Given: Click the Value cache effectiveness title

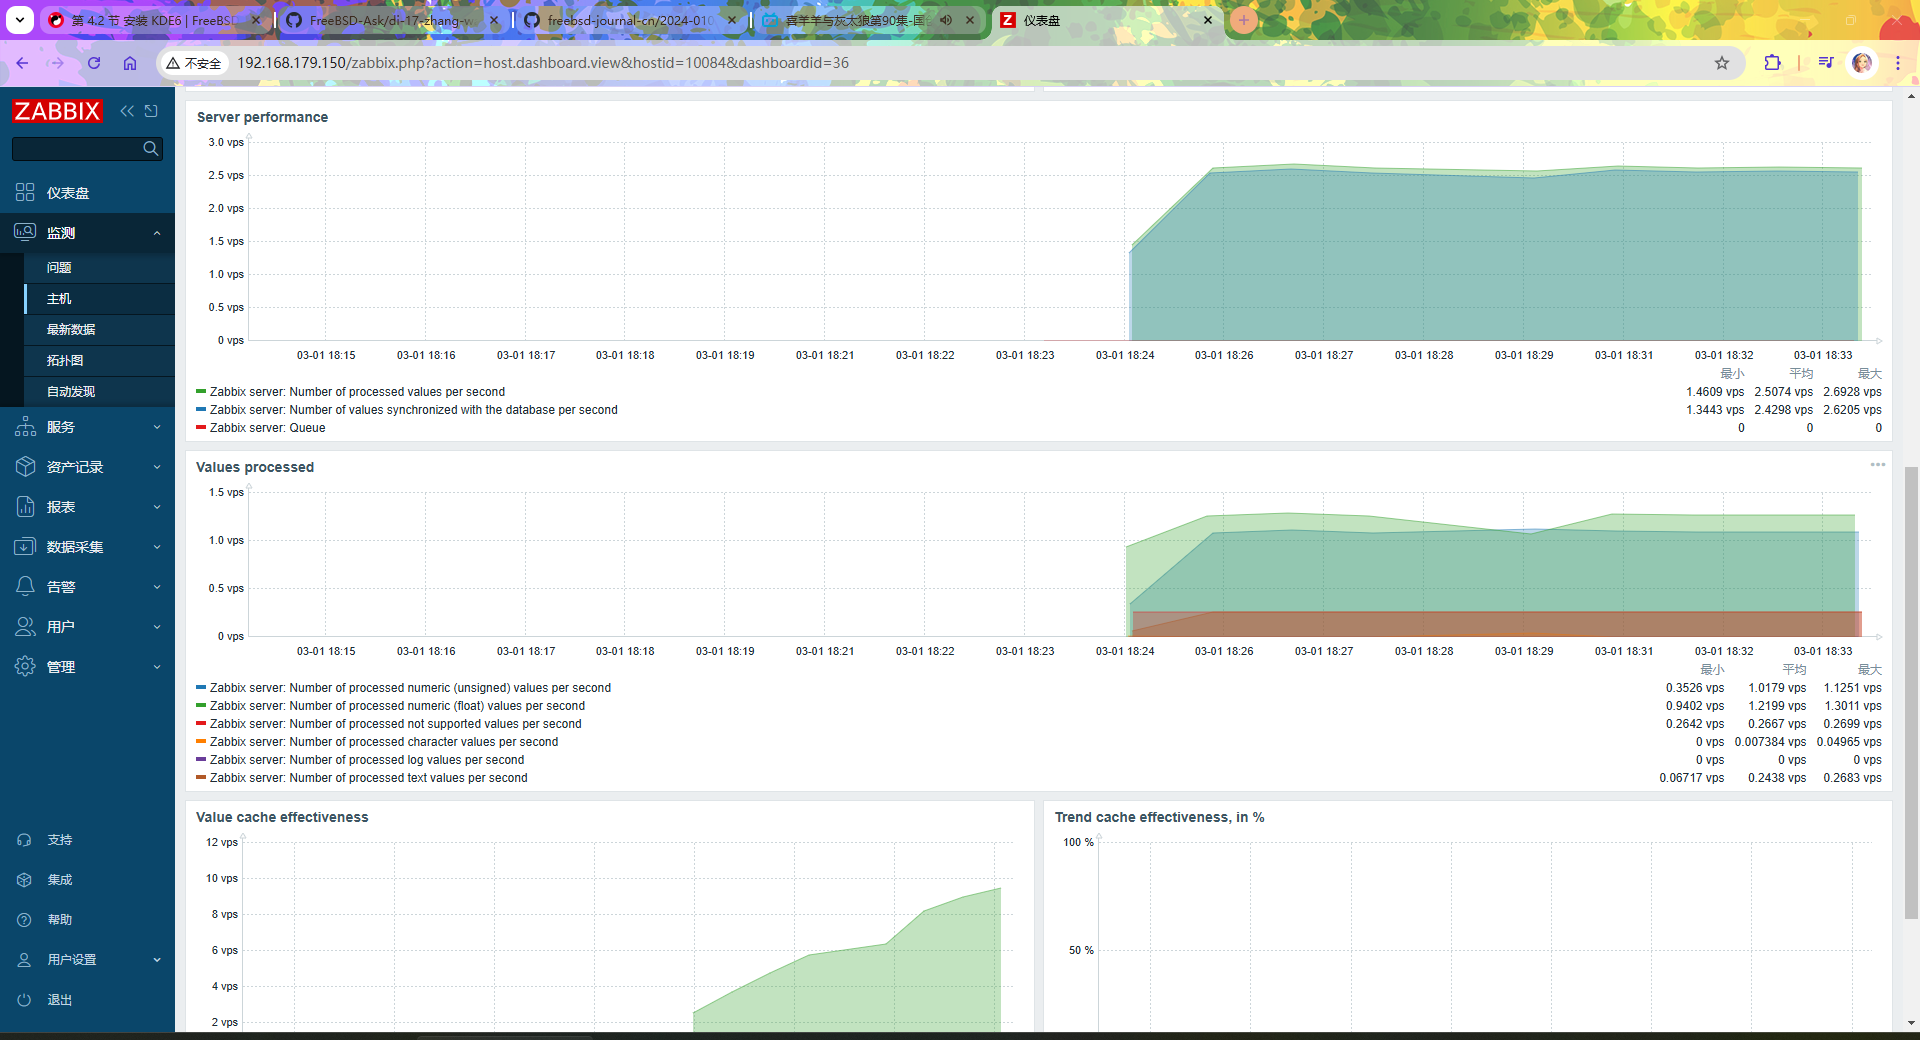Looking at the screenshot, I should [x=282, y=817].
